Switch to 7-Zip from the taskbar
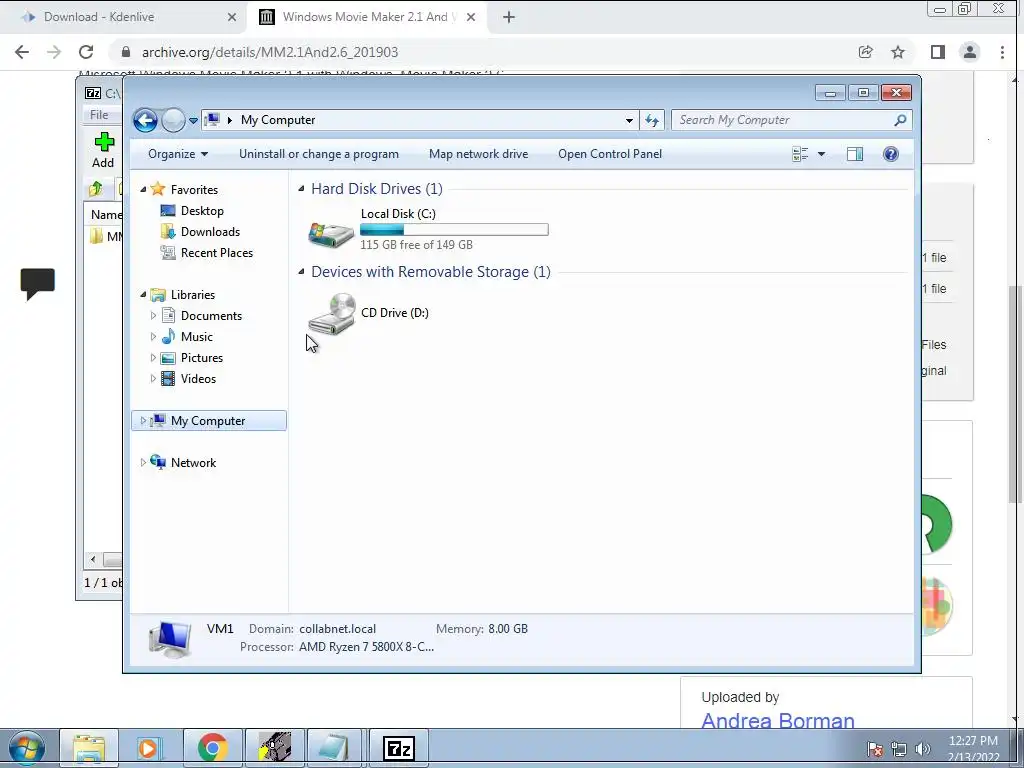Image resolution: width=1024 pixels, height=768 pixels. pyautogui.click(x=399, y=748)
